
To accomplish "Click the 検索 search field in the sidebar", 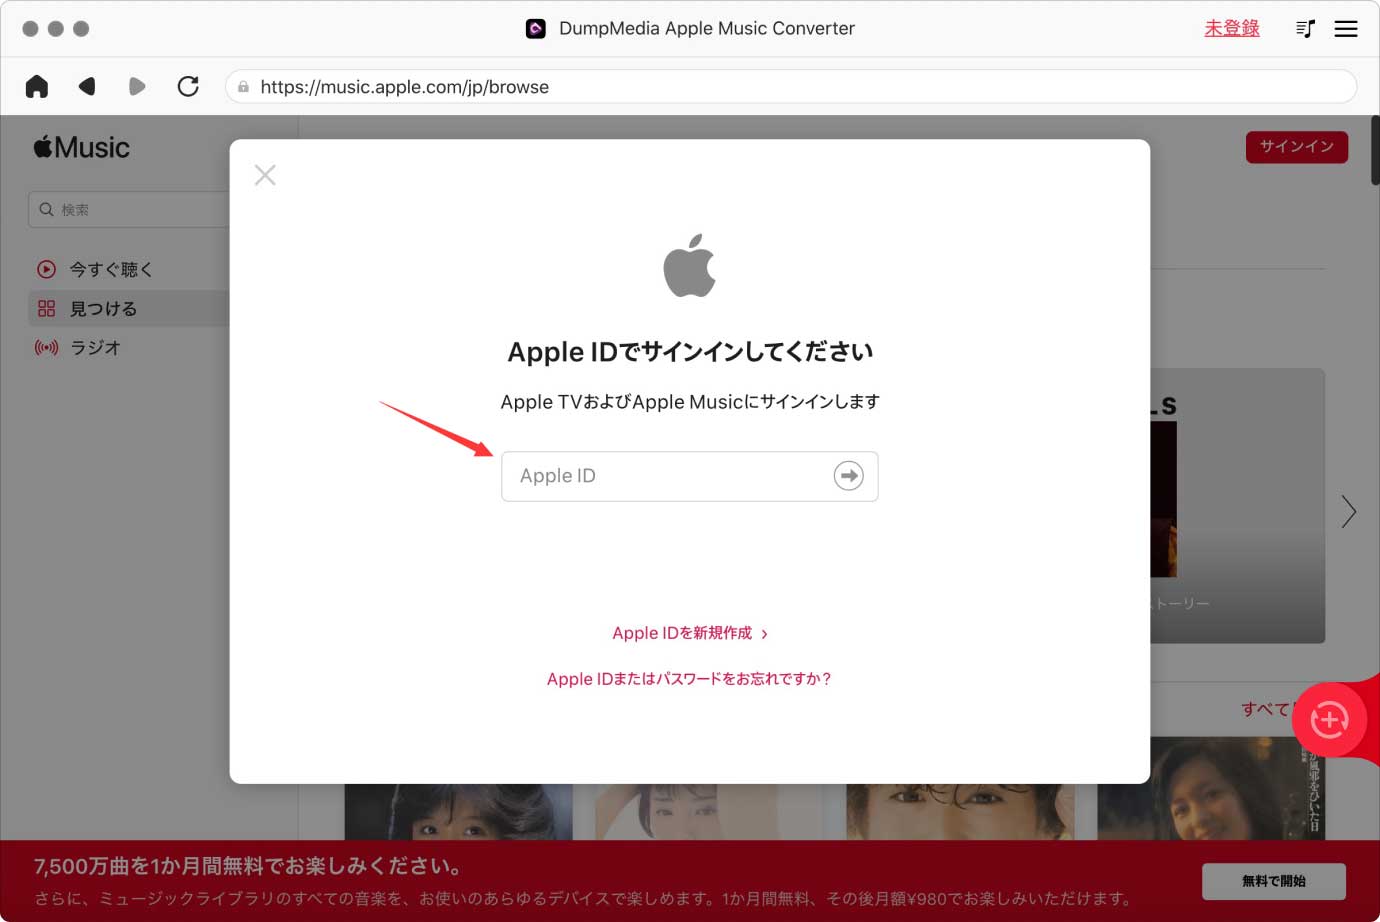I will coord(128,210).
